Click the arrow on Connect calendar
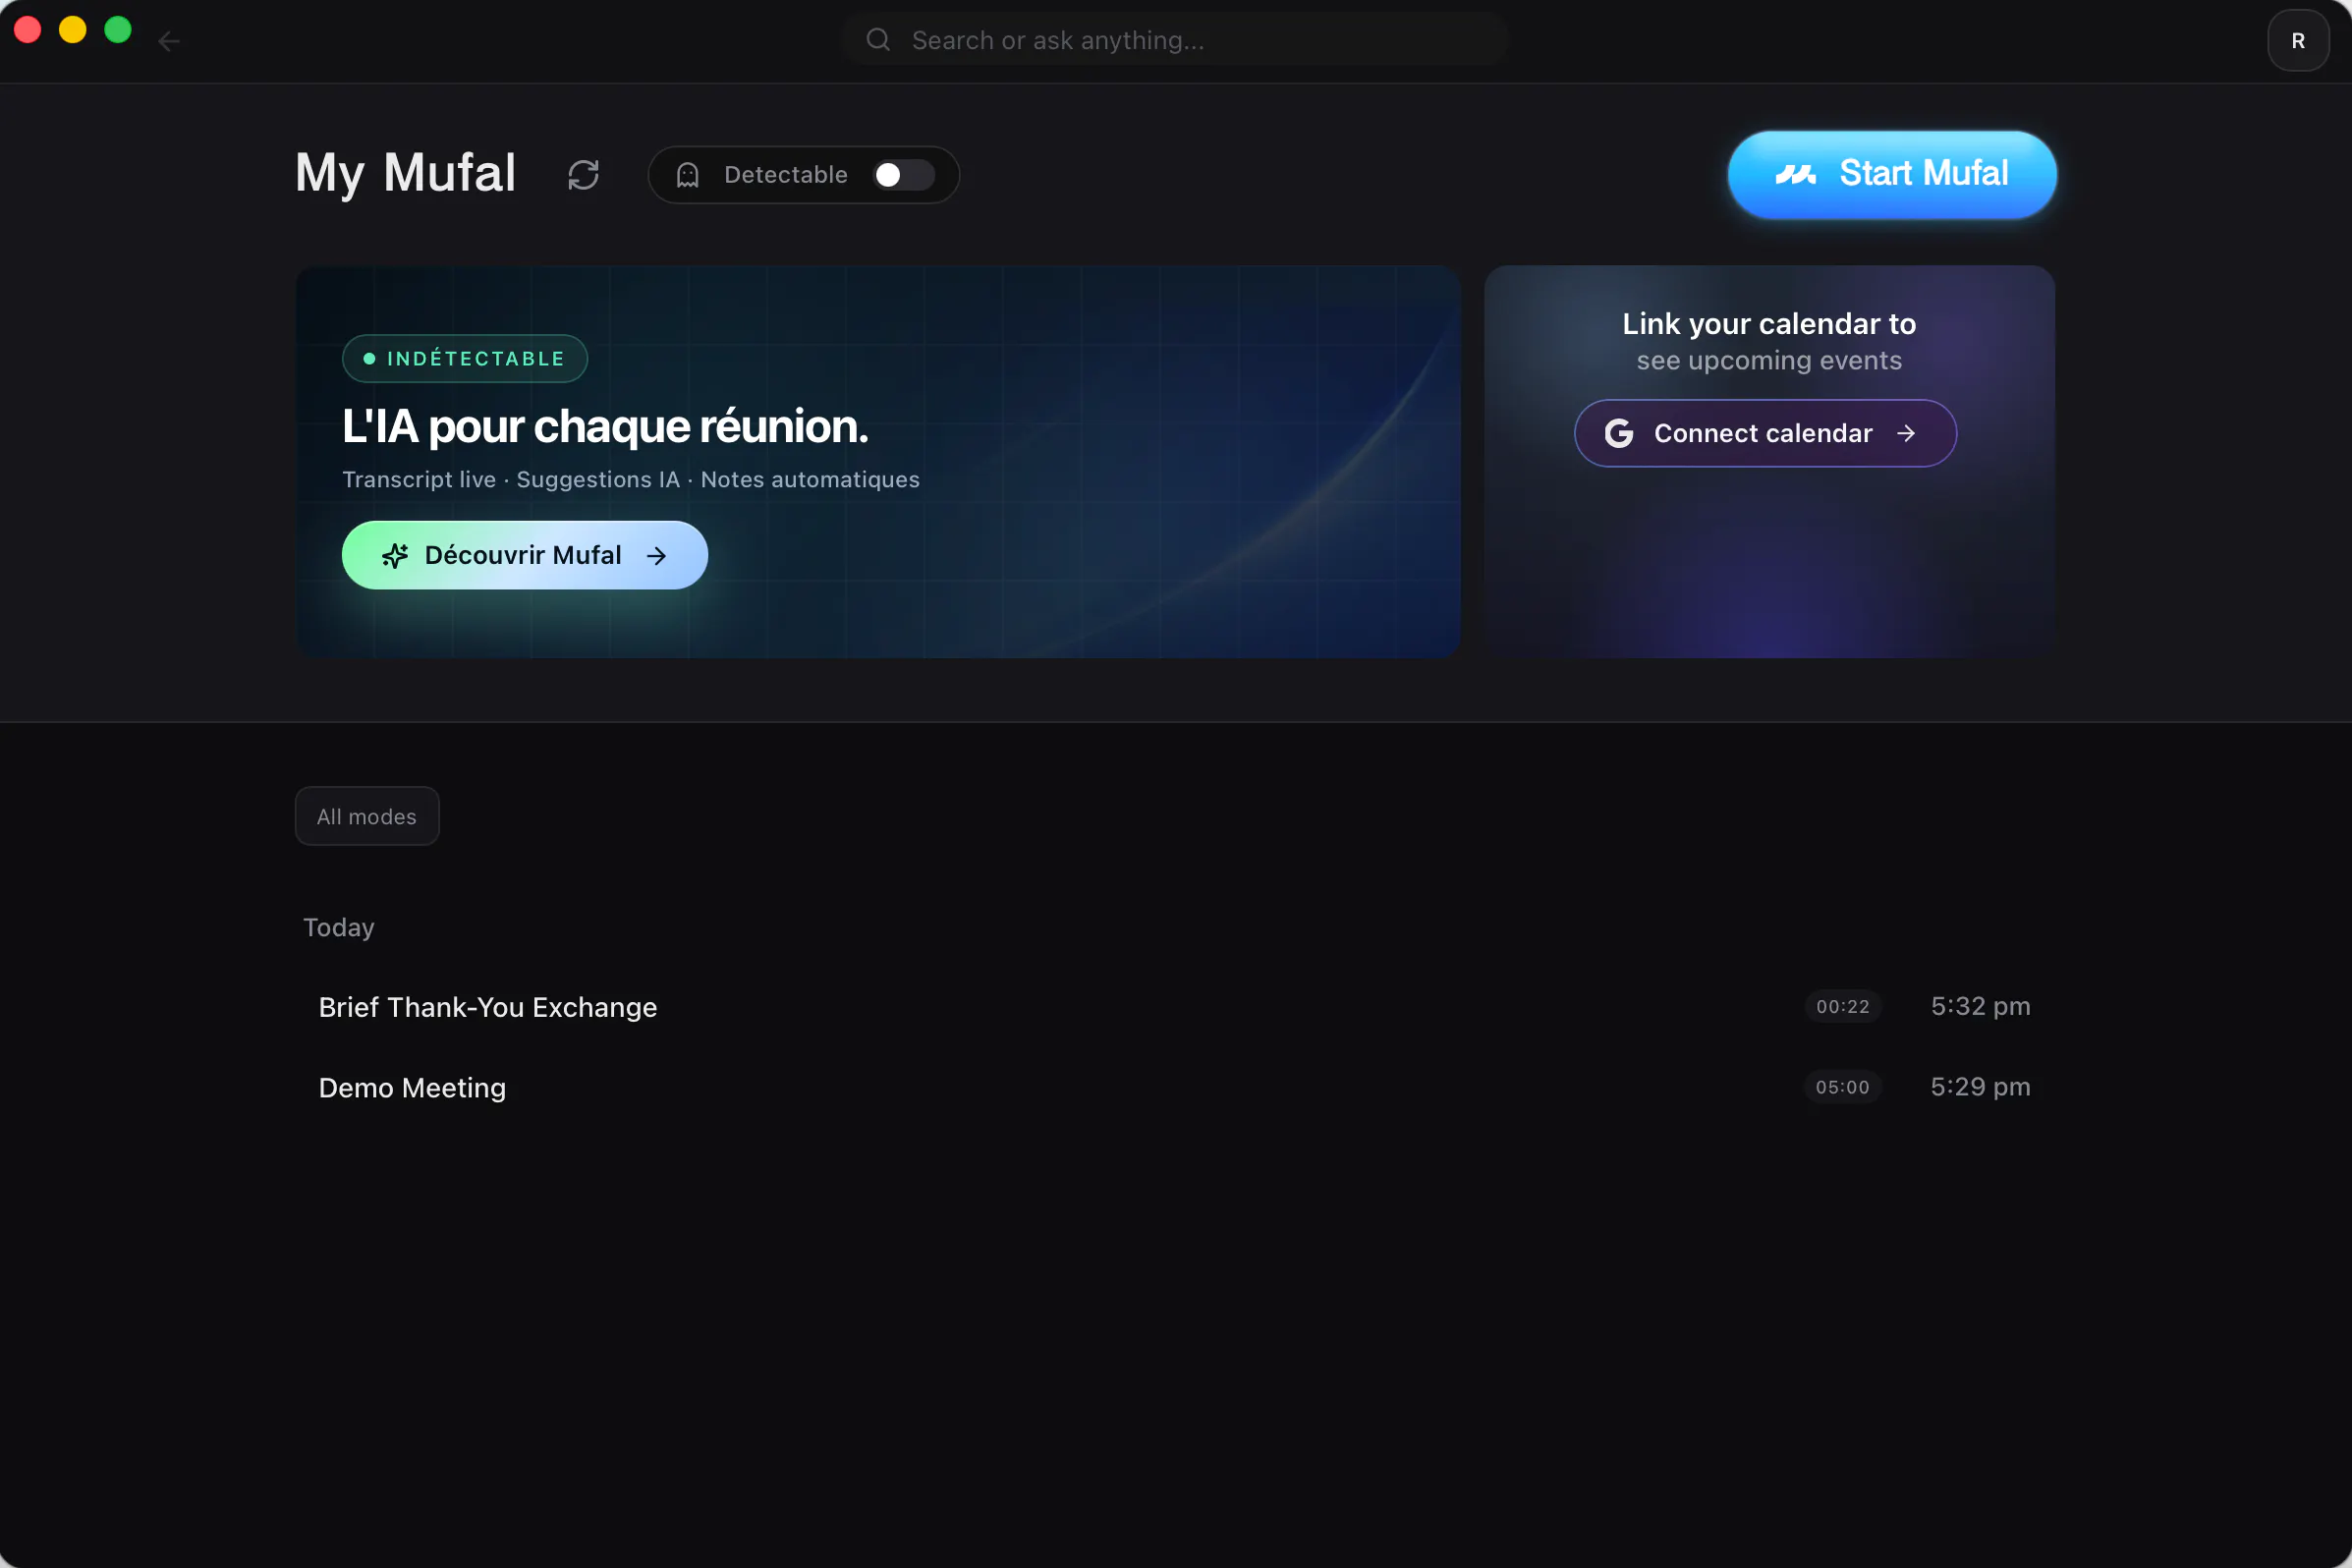Screen dimensions: 2352x1568 (1906, 433)
